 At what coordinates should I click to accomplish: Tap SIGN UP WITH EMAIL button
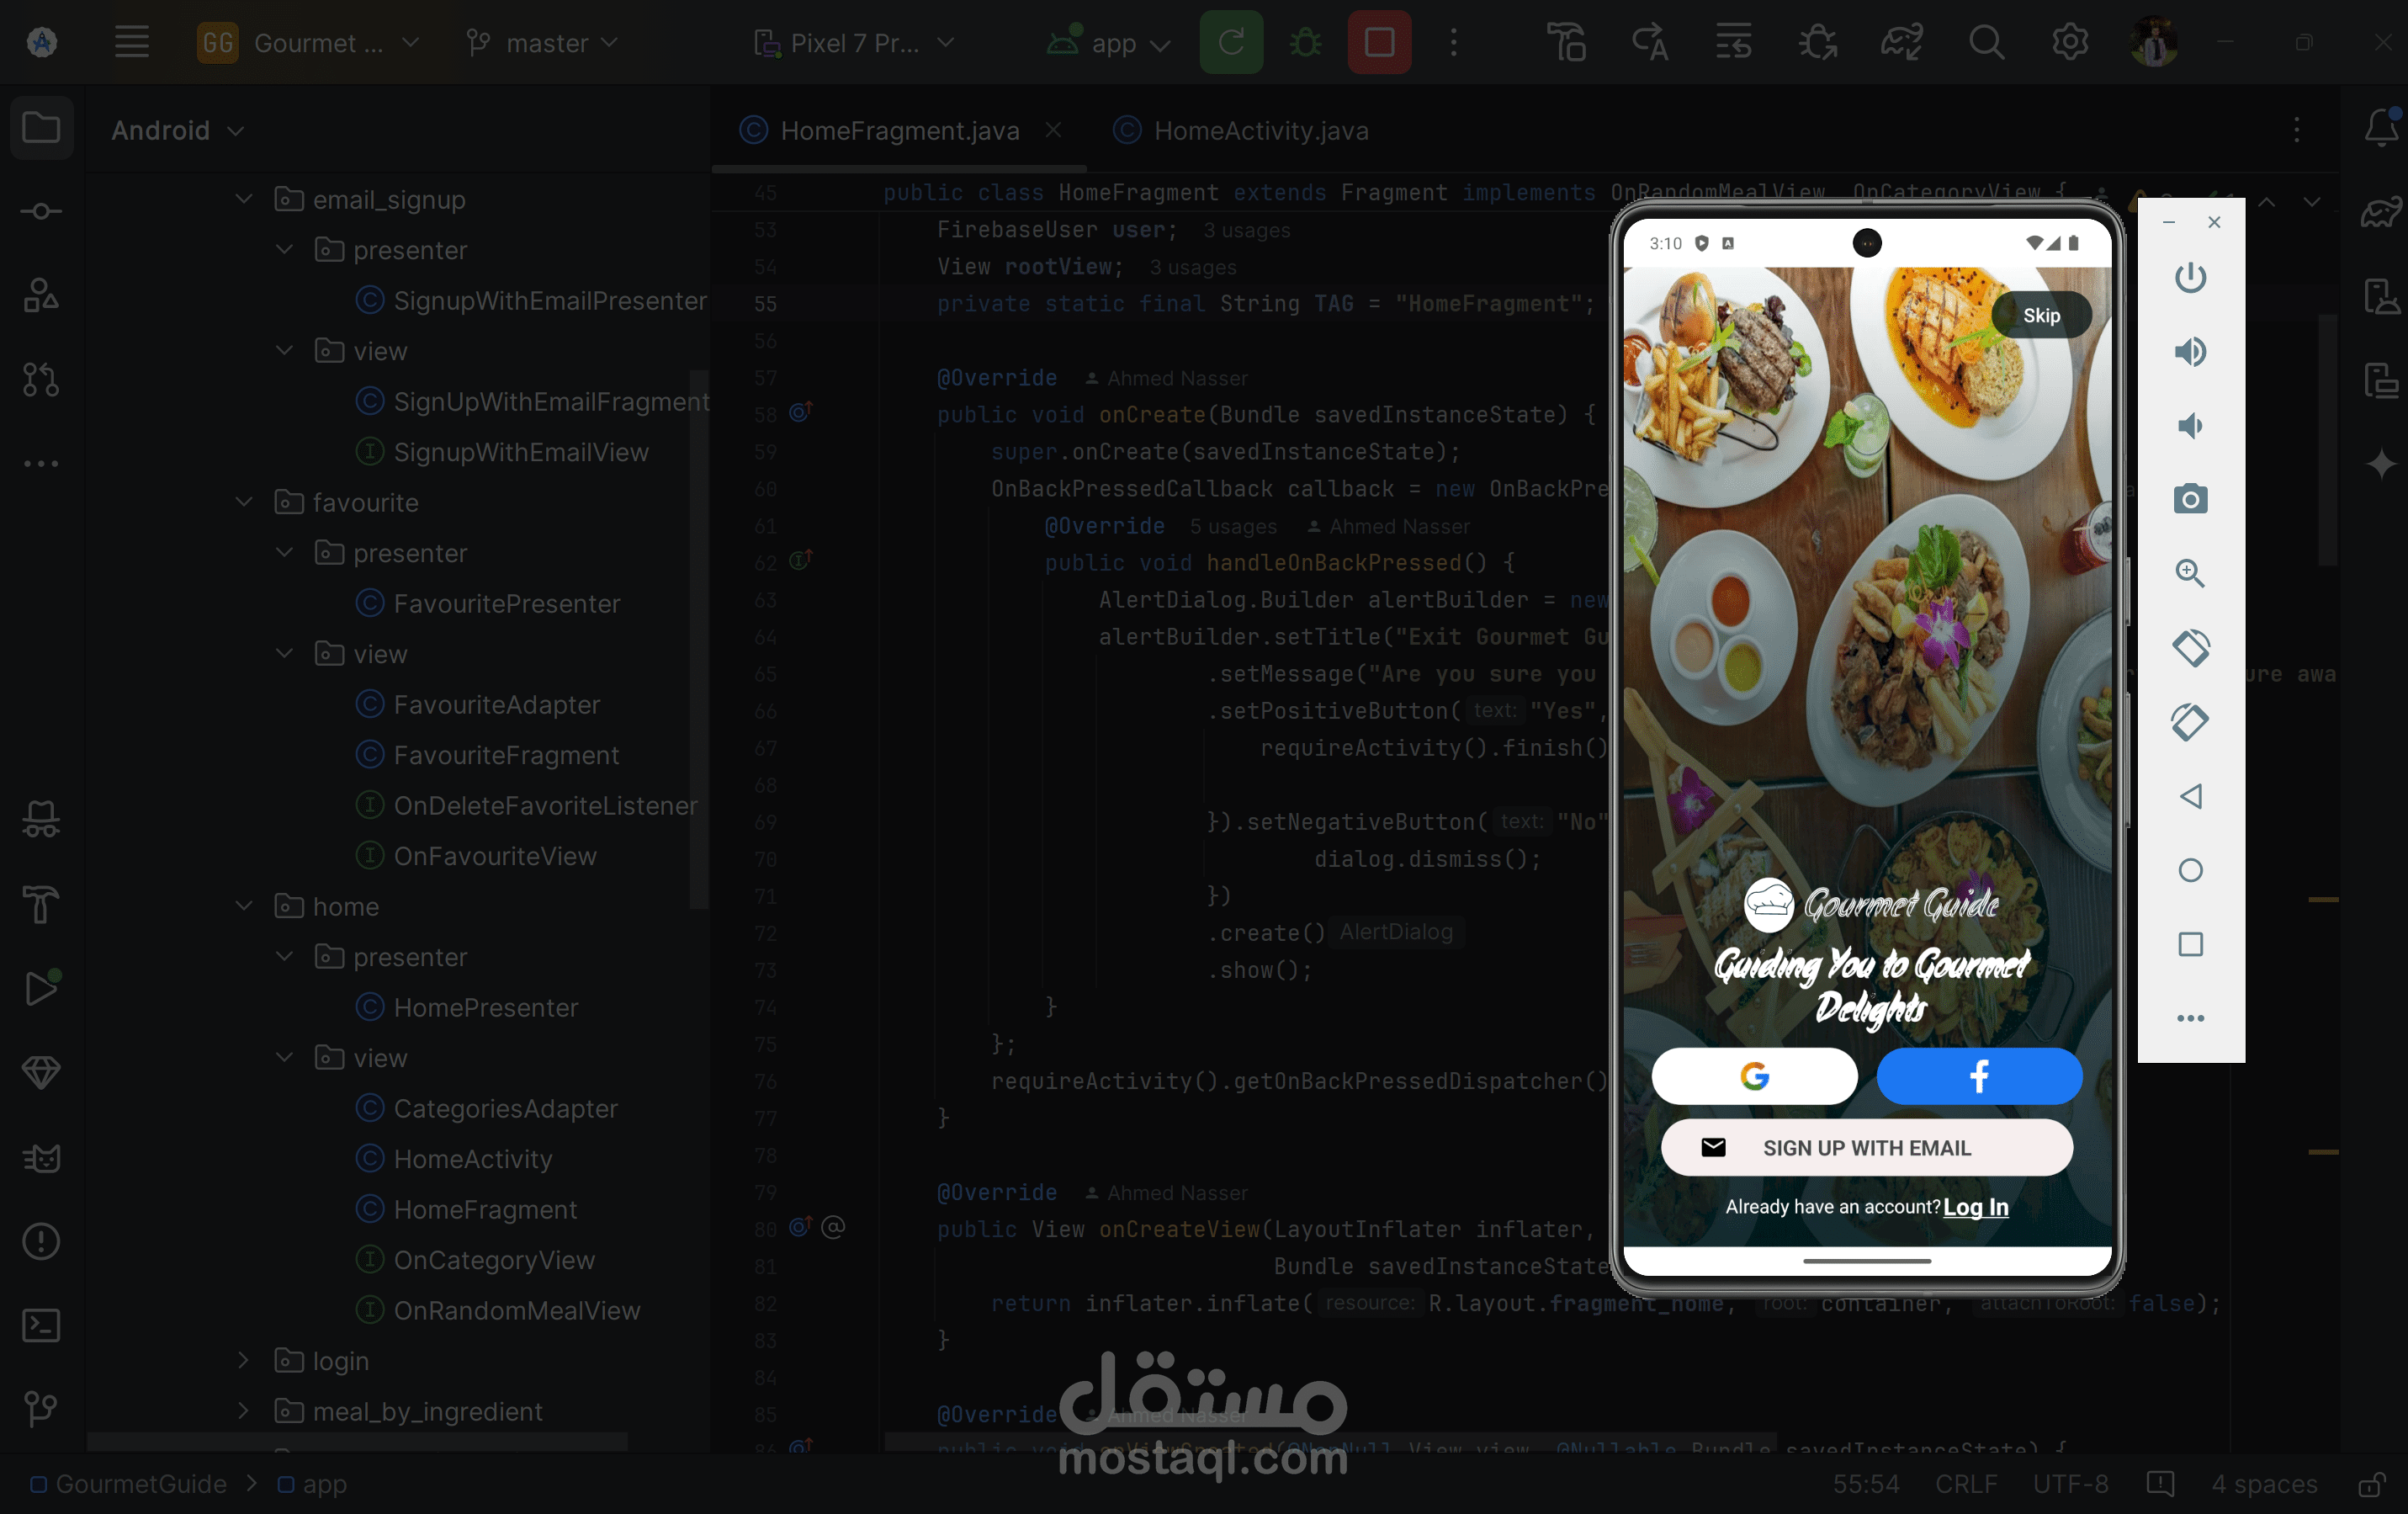pyautogui.click(x=1866, y=1147)
